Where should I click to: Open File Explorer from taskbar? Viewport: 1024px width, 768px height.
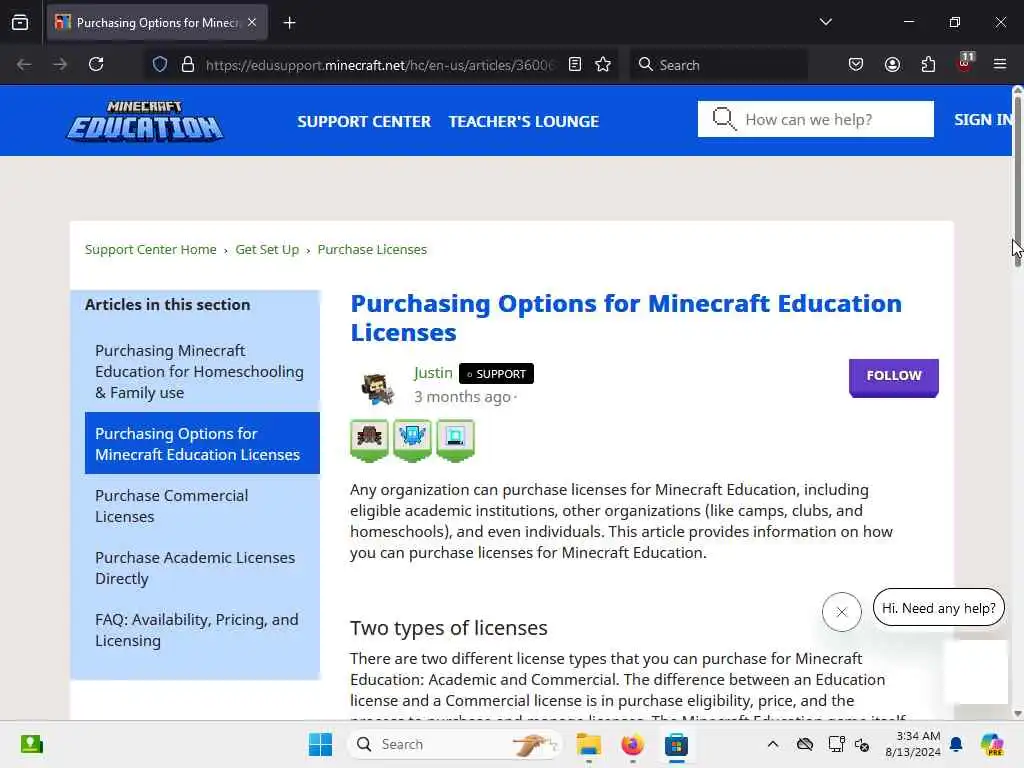pyautogui.click(x=588, y=744)
